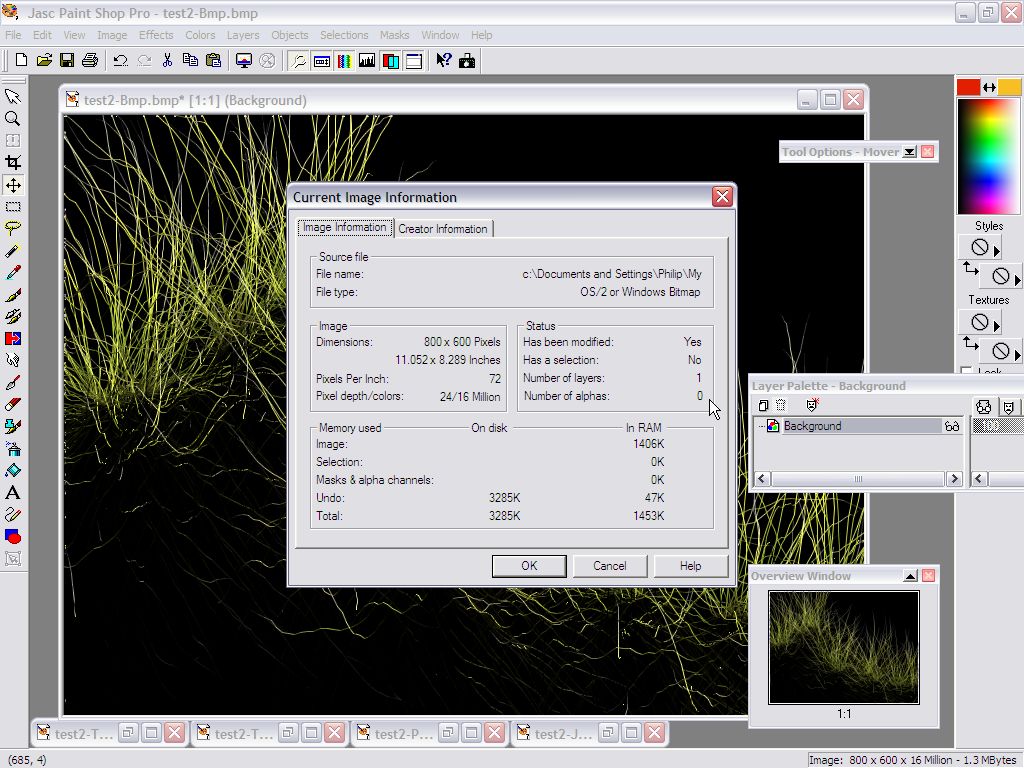Viewport: 1024px width, 768px height.
Task: Click the Help button in the dialog
Action: pos(690,566)
